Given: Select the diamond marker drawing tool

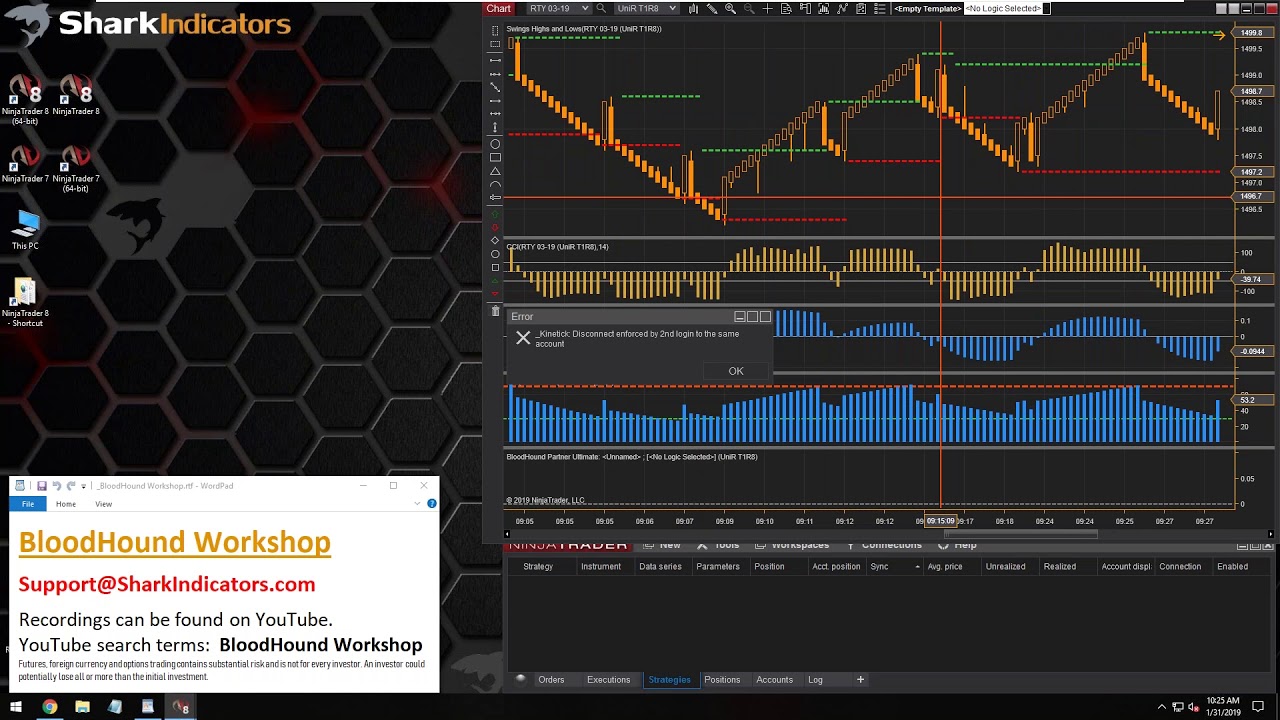Looking at the screenshot, I should [495, 241].
